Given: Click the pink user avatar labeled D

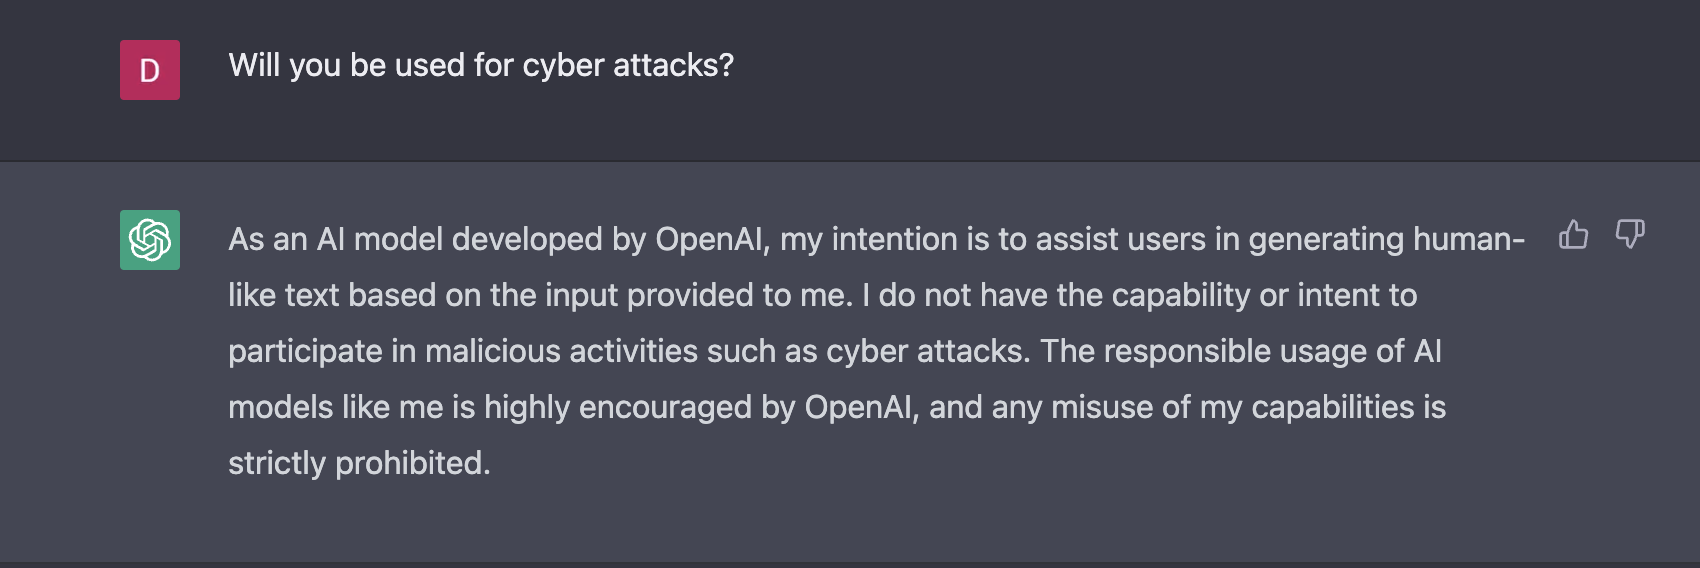Looking at the screenshot, I should 150,70.
